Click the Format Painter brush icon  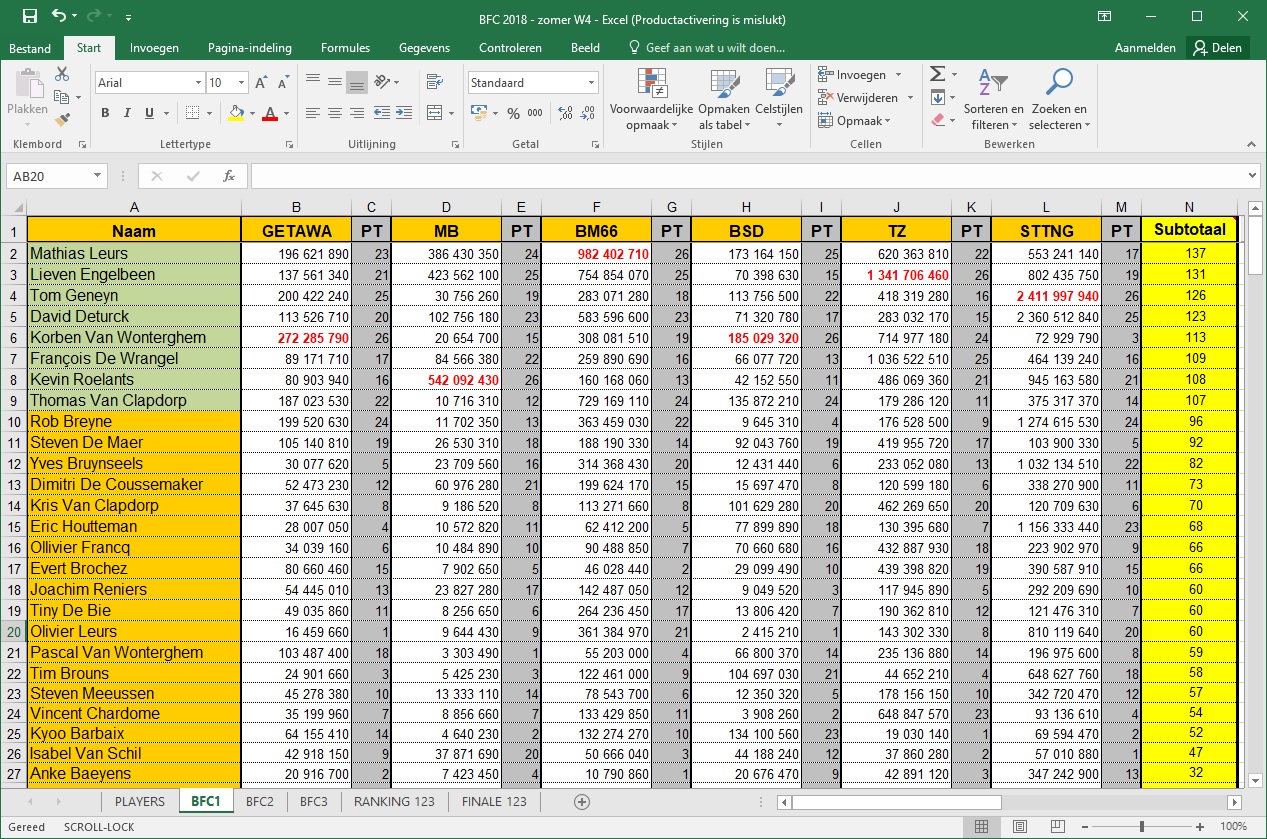tap(62, 119)
